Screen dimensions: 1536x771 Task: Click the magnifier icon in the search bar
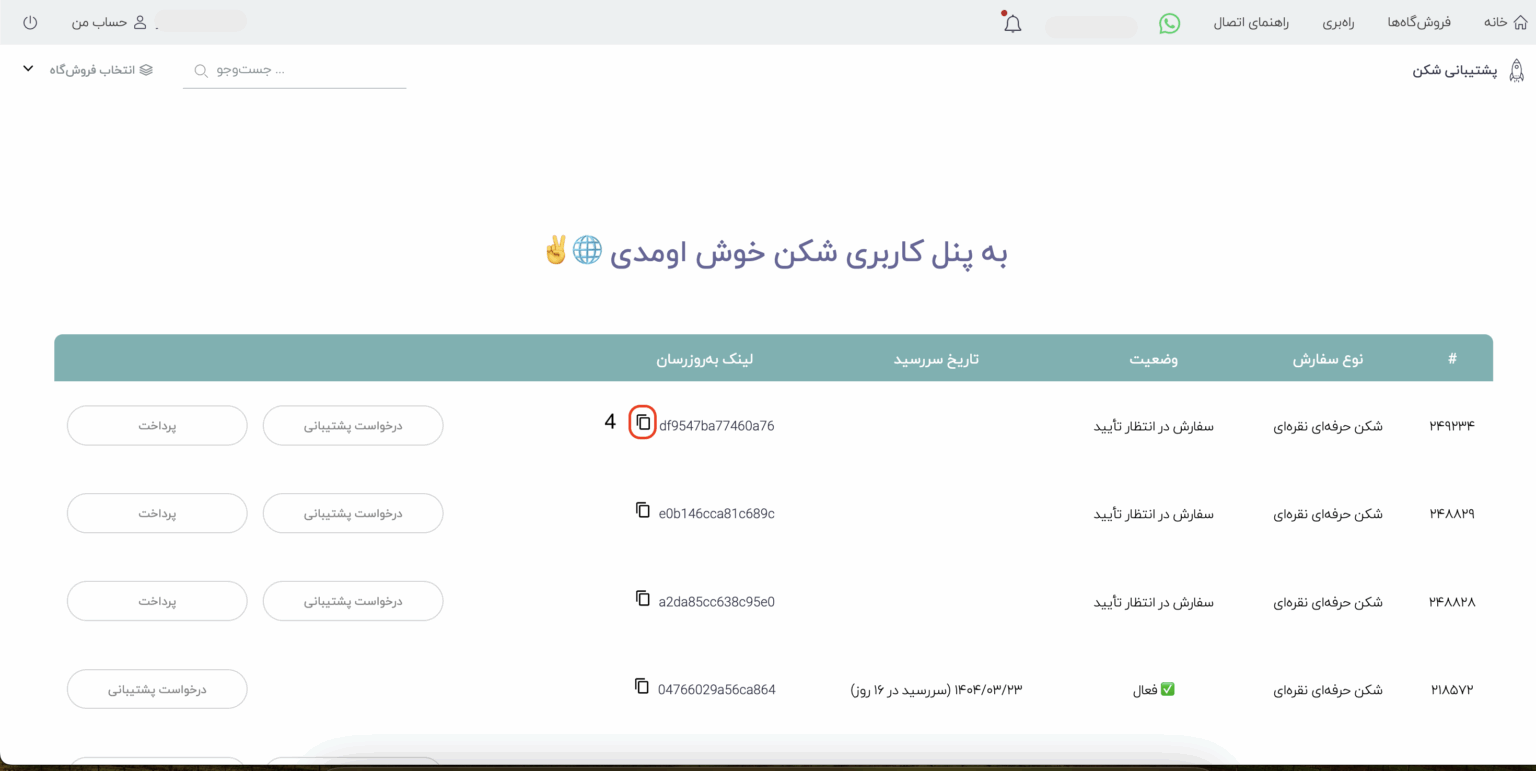(x=200, y=70)
